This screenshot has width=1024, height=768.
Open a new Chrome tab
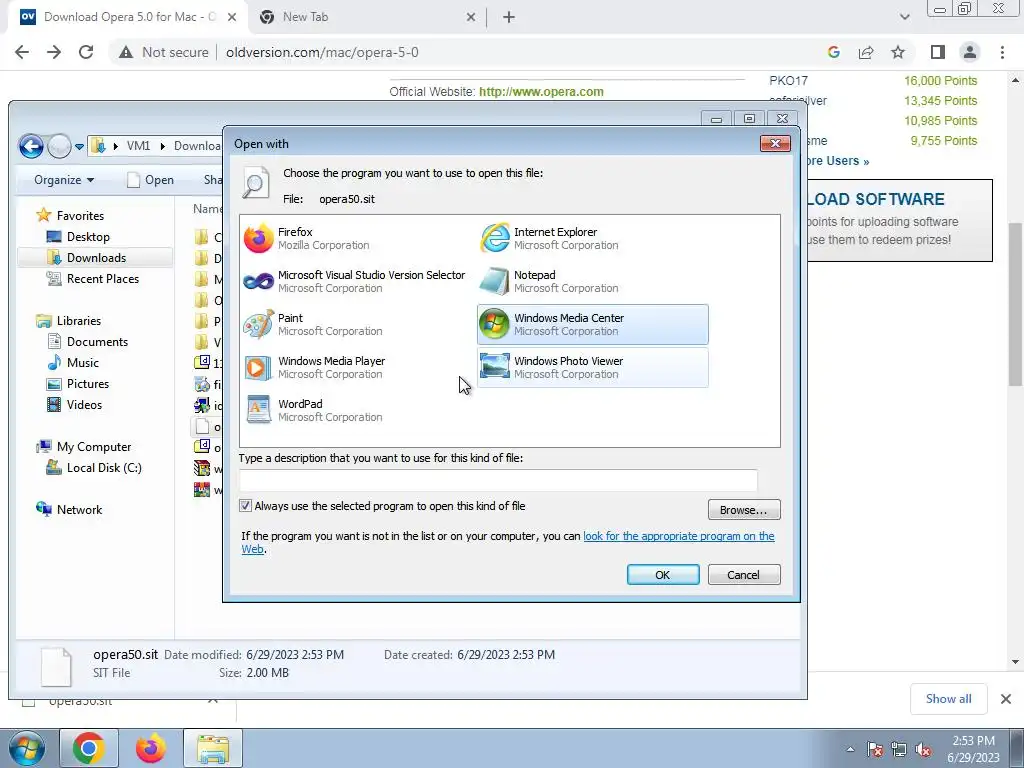[509, 18]
